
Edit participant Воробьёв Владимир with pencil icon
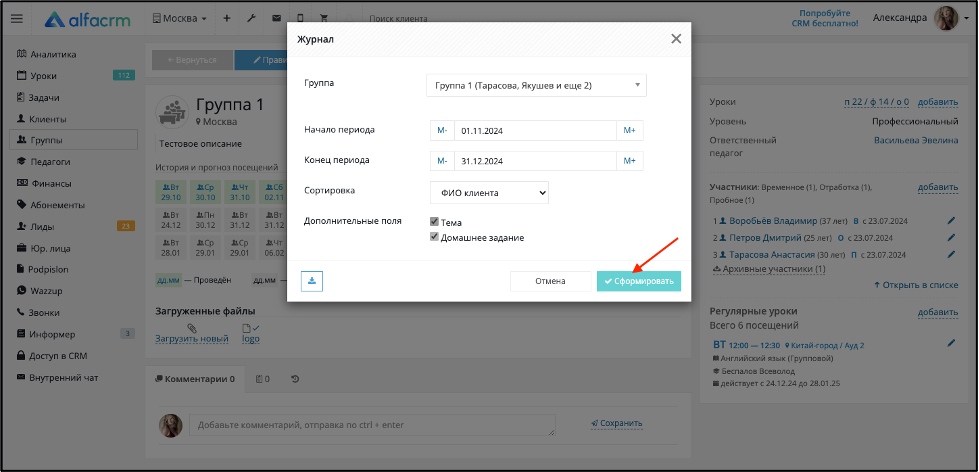(952, 220)
